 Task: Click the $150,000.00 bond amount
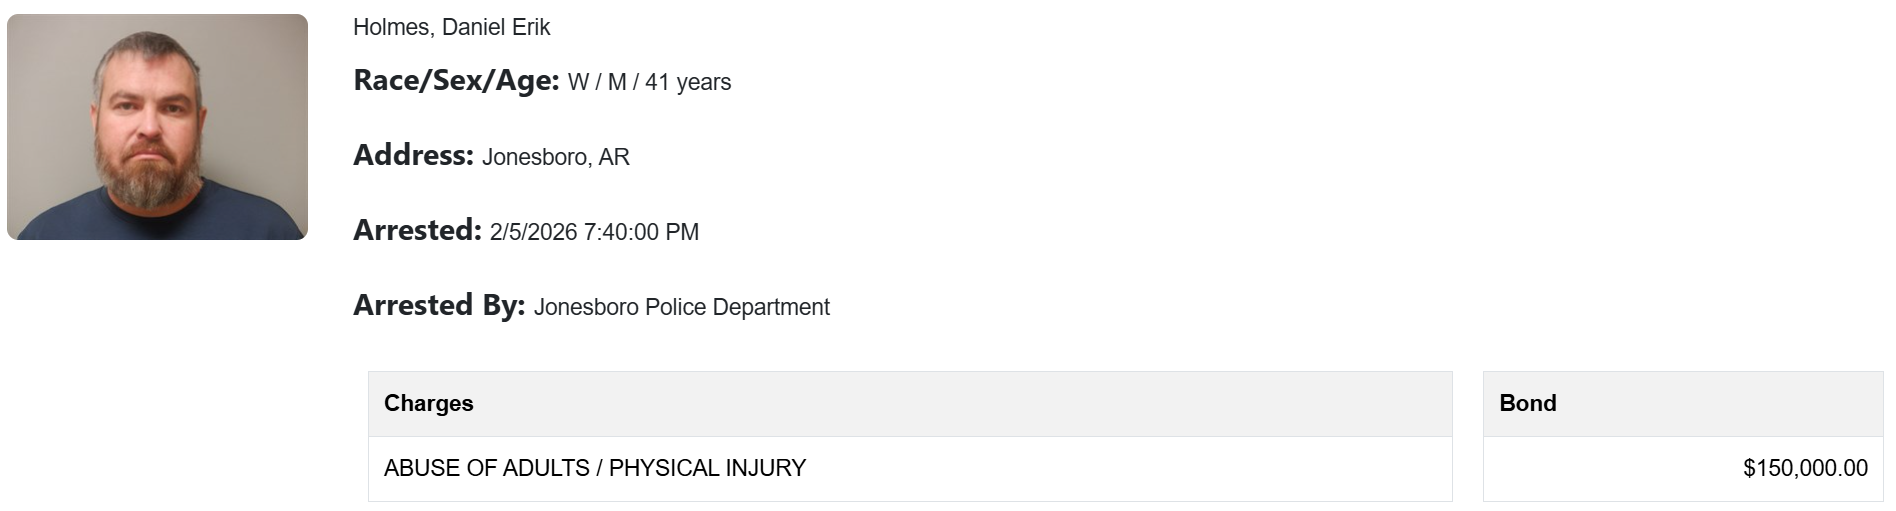tap(1805, 468)
